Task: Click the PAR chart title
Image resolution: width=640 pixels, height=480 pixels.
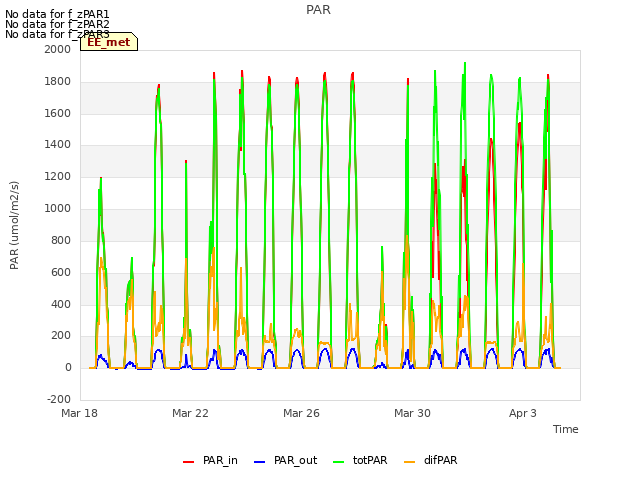Action: [x=318, y=10]
